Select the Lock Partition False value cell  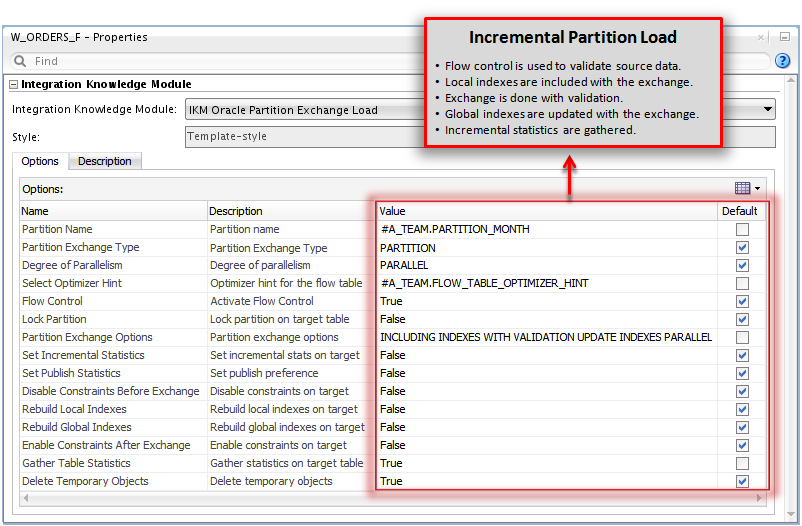[547, 319]
